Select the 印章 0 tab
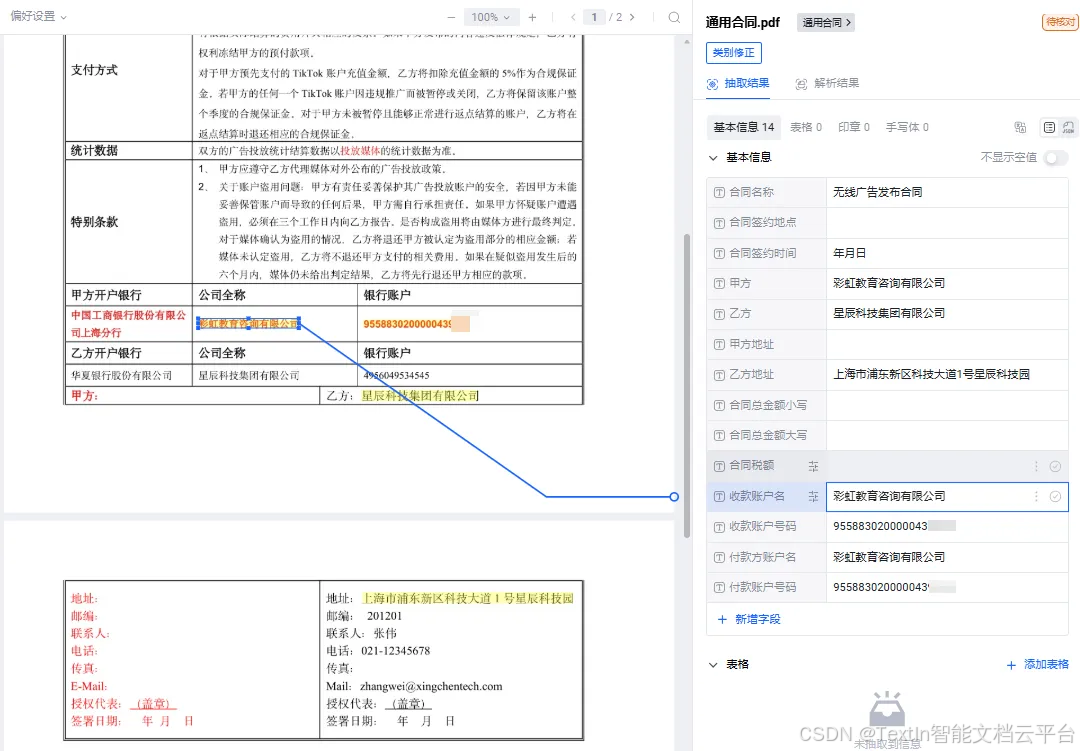 854,127
